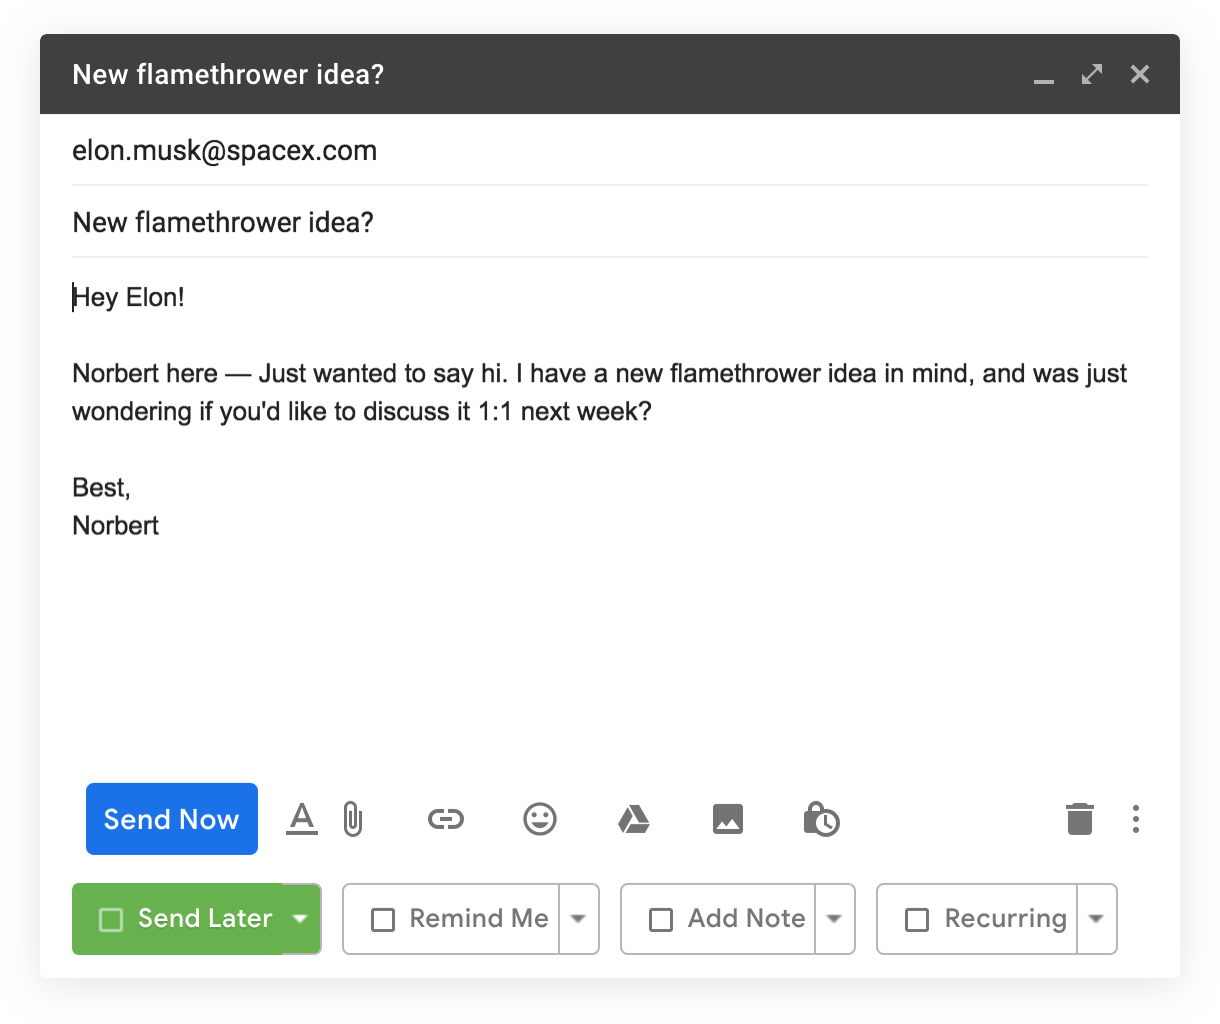This screenshot has height=1024, width=1220.
Task: Insert a file from Google Drive
Action: (x=633, y=820)
